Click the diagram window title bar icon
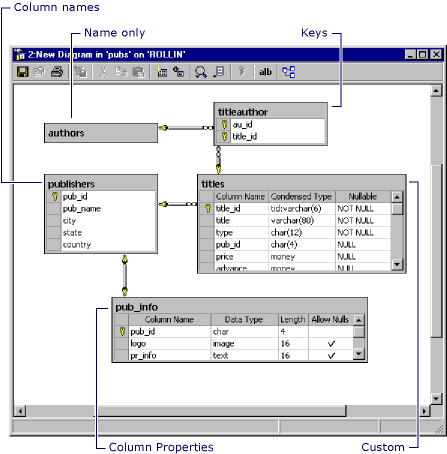This screenshot has height=454, width=447. click(20, 54)
